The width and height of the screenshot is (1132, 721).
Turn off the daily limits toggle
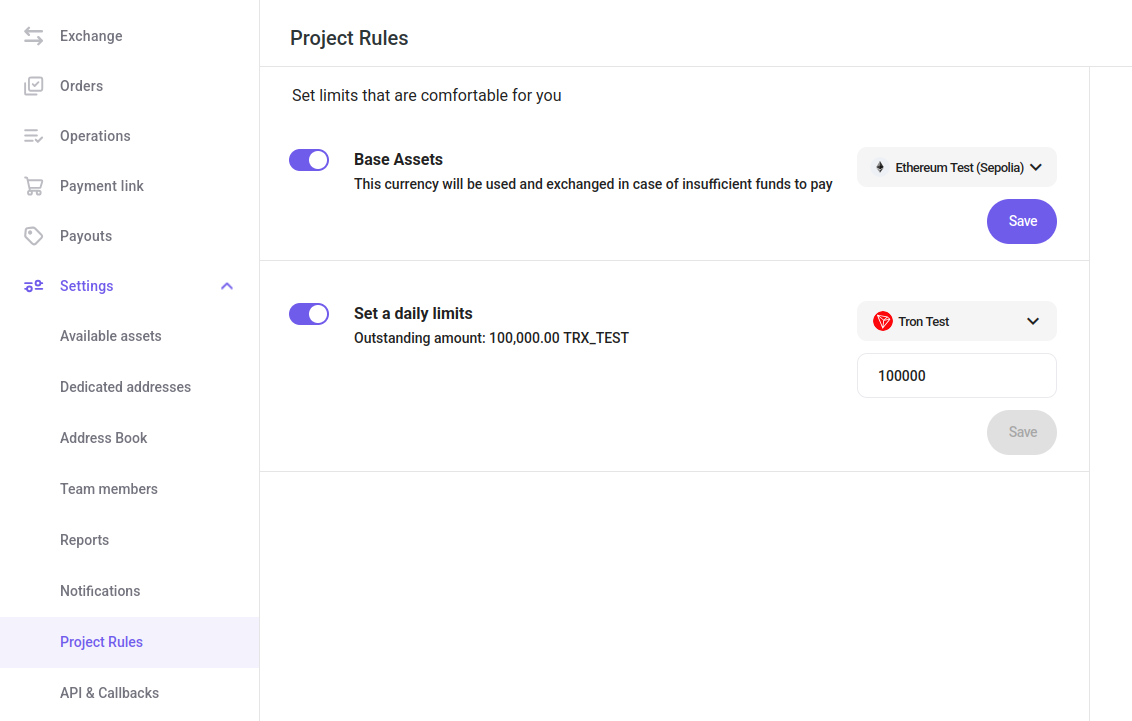click(x=309, y=314)
